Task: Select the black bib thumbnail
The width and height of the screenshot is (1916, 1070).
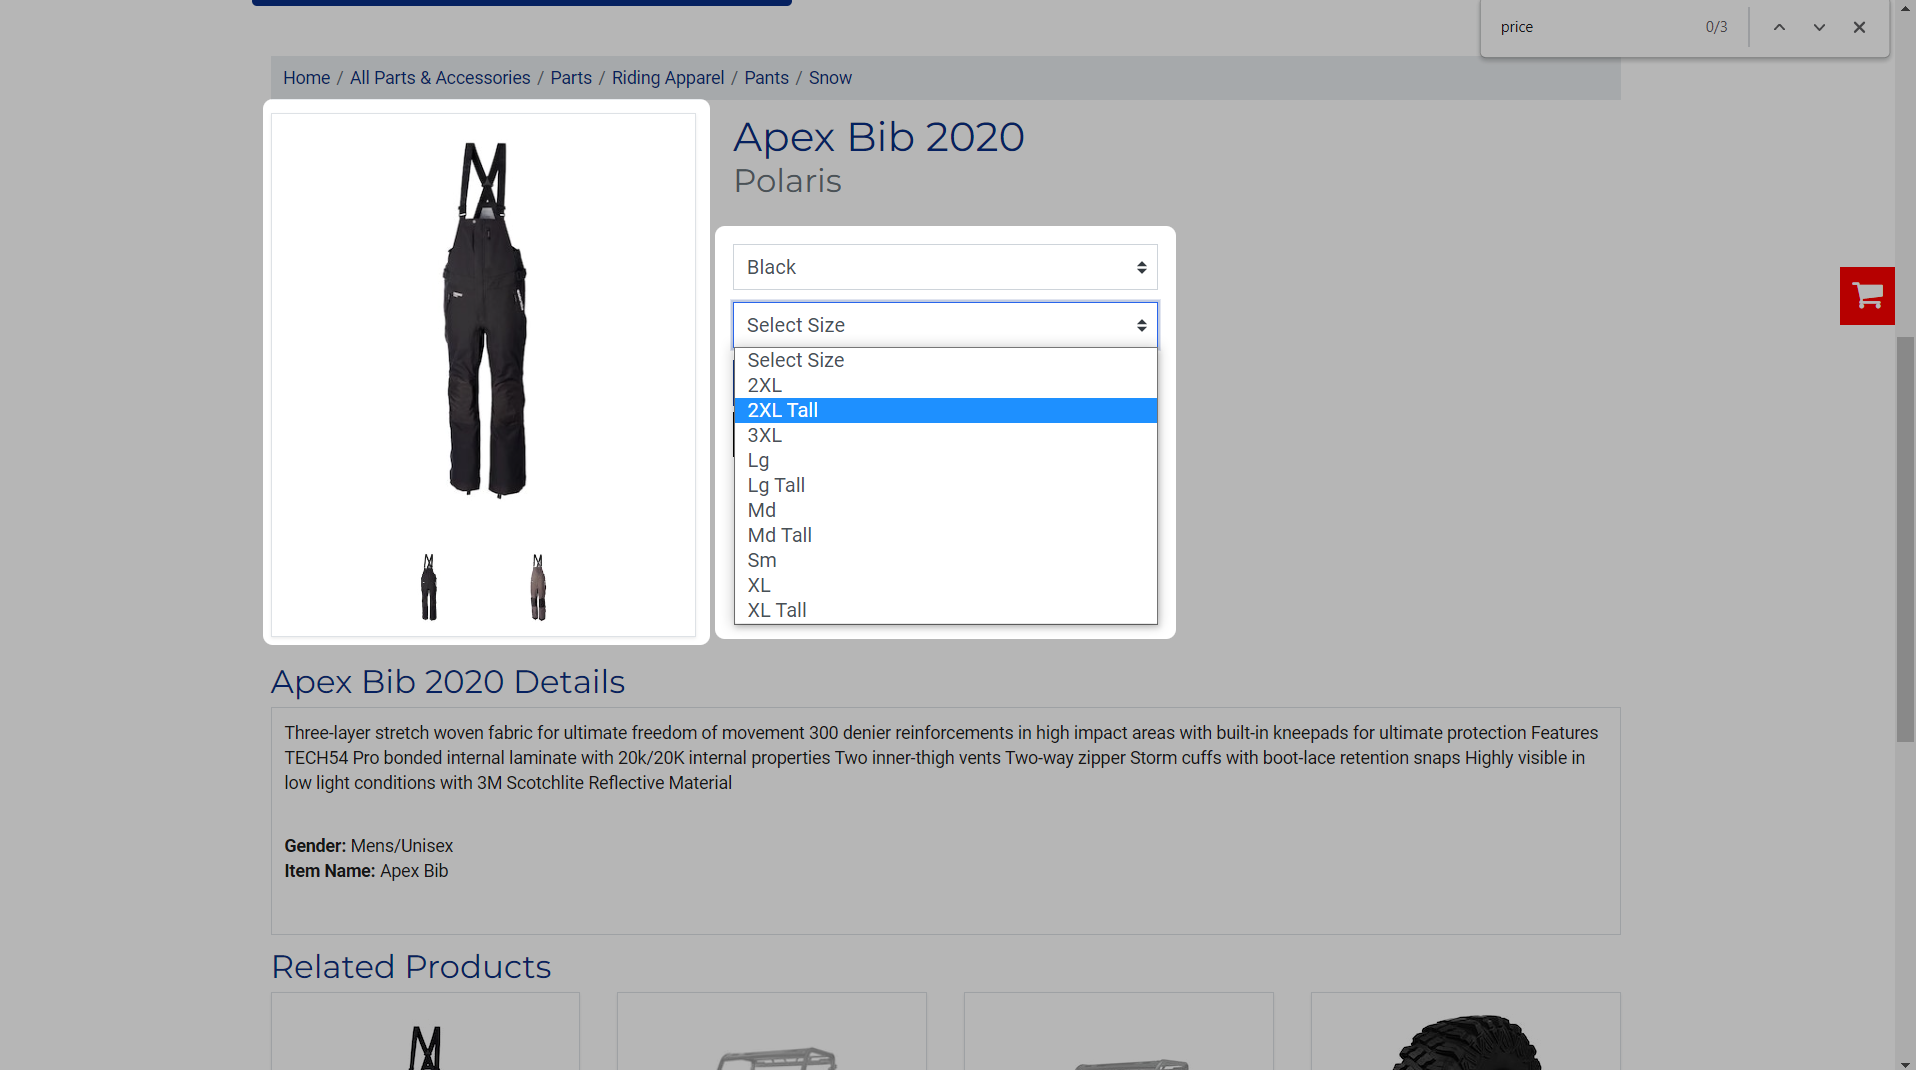Action: 429,587
